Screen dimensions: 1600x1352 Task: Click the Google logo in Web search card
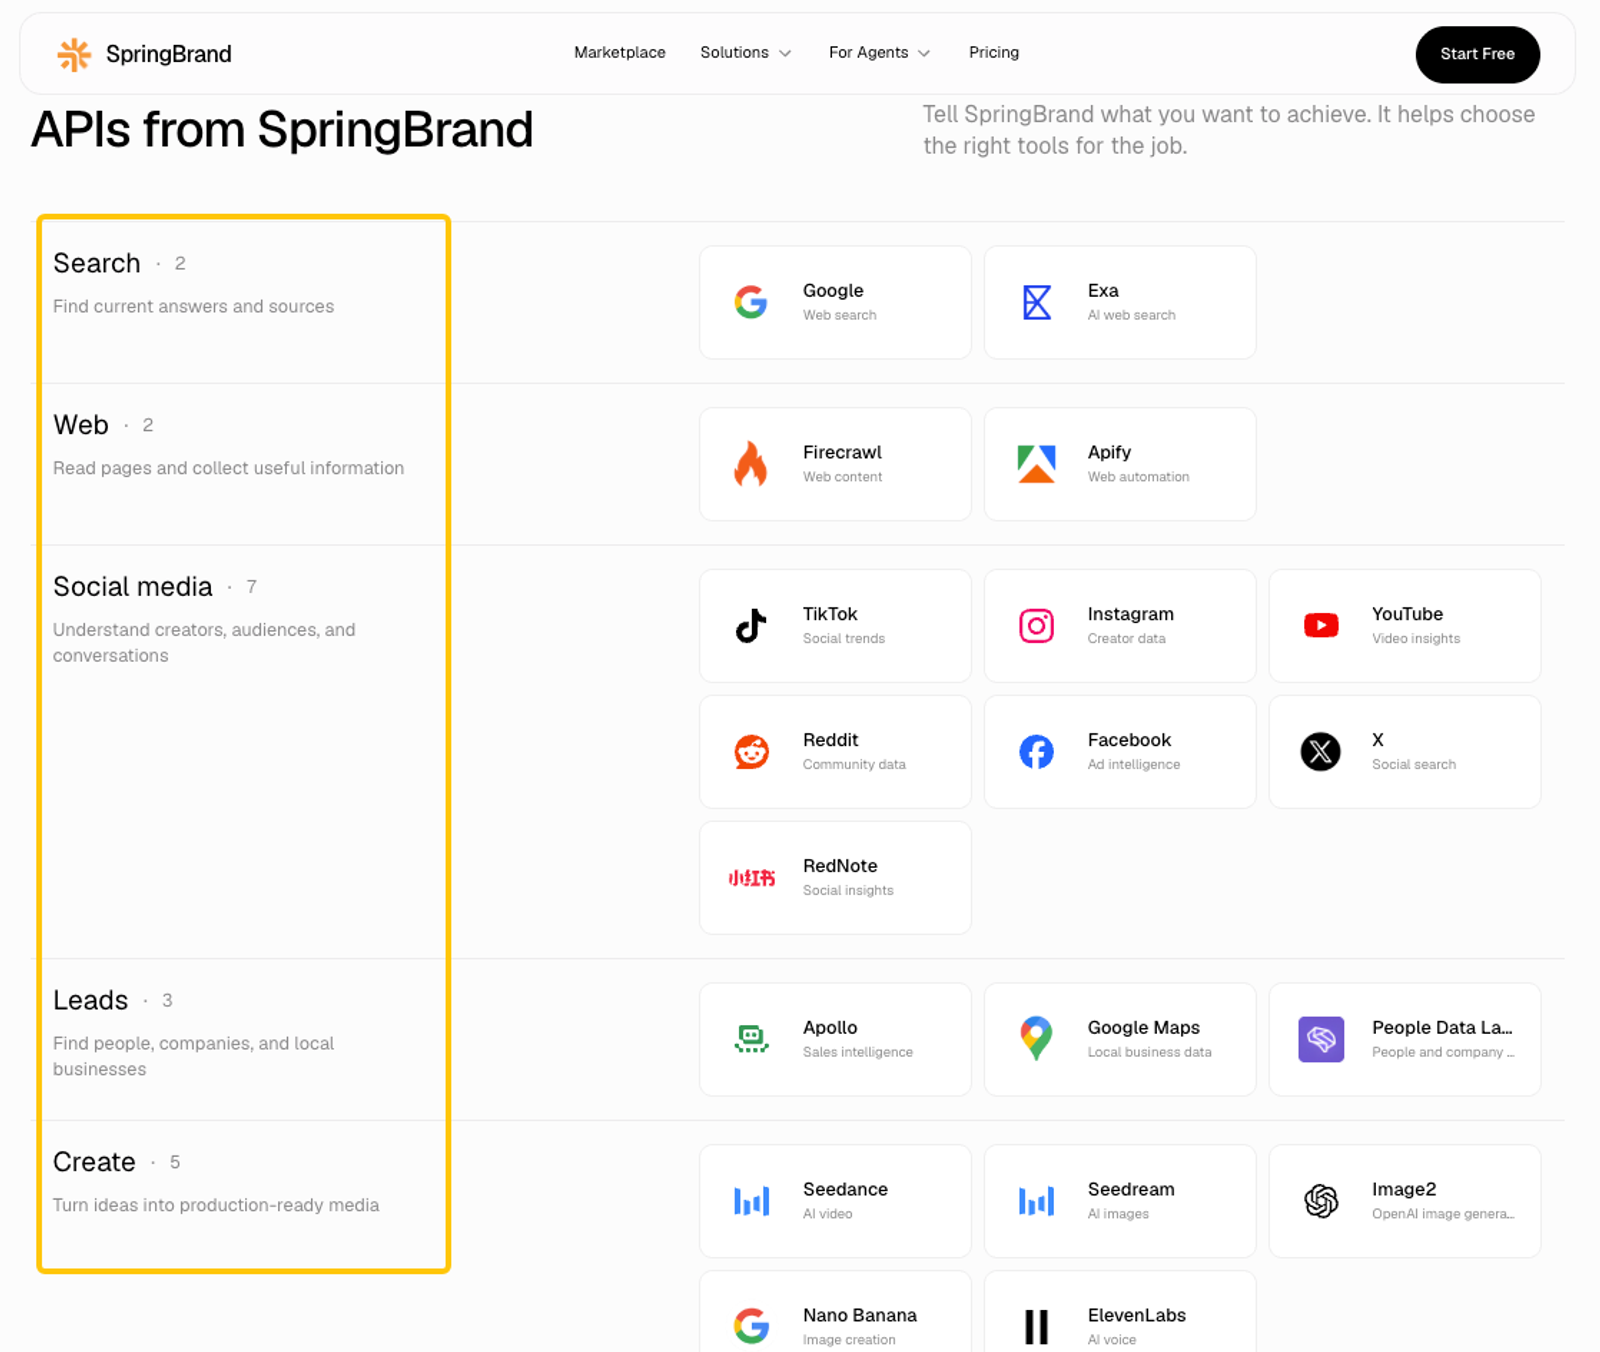tap(751, 302)
